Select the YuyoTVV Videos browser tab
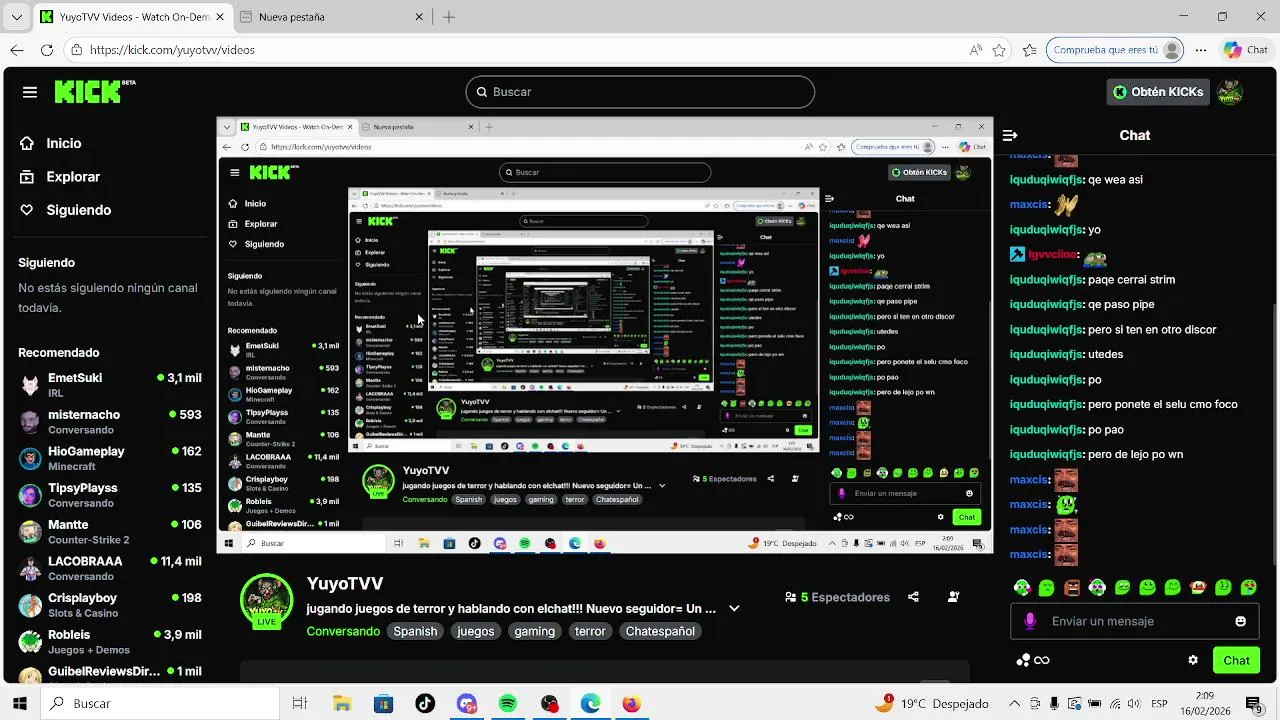Image resolution: width=1280 pixels, height=720 pixels. coord(132,17)
